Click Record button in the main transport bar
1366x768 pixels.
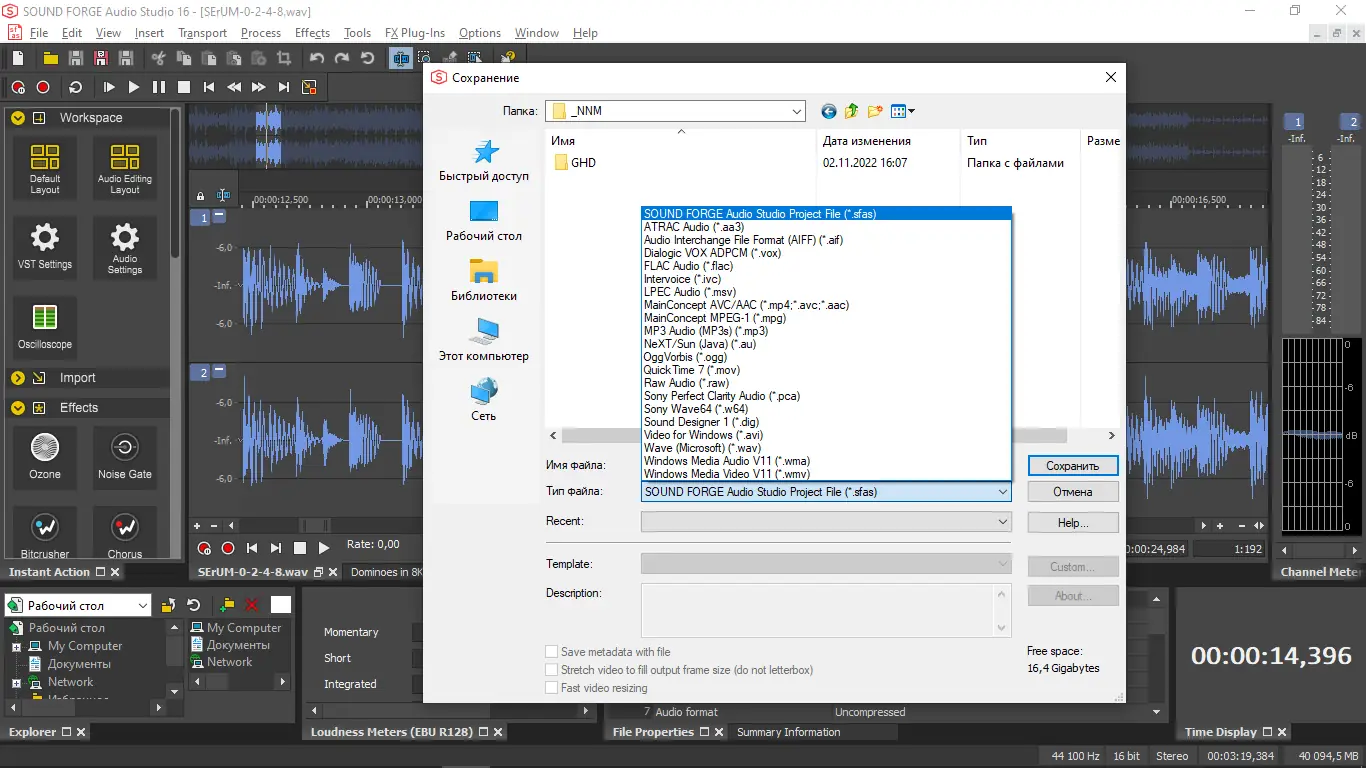click(43, 87)
